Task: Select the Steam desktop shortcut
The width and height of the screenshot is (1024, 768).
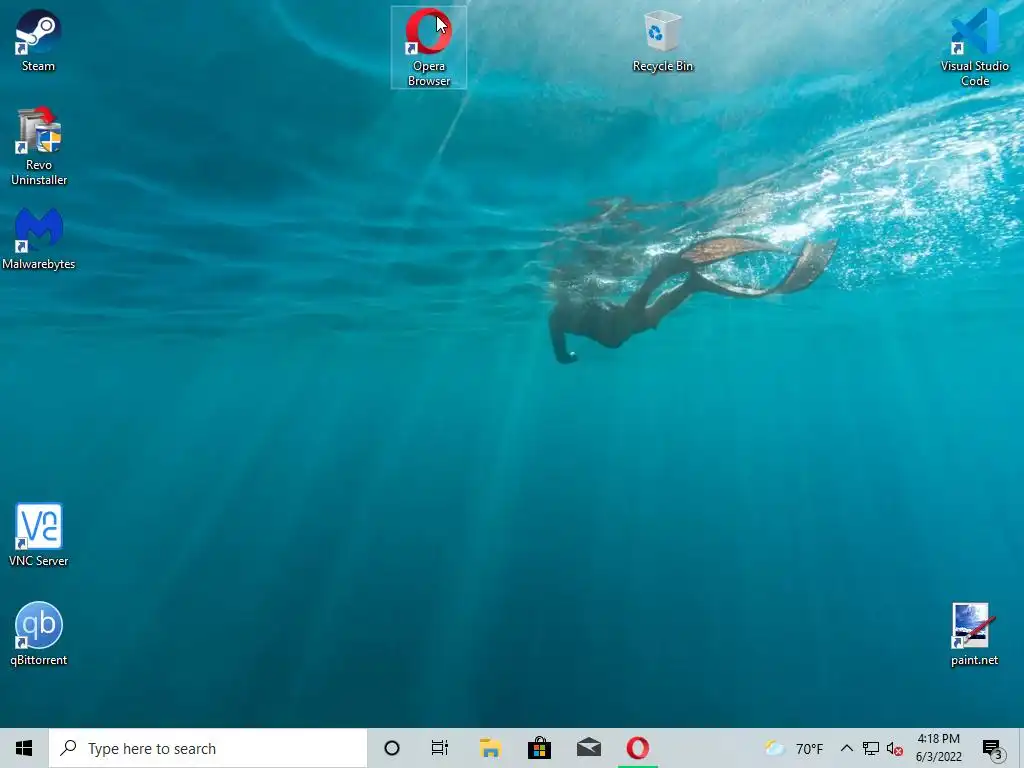Action: point(39,40)
